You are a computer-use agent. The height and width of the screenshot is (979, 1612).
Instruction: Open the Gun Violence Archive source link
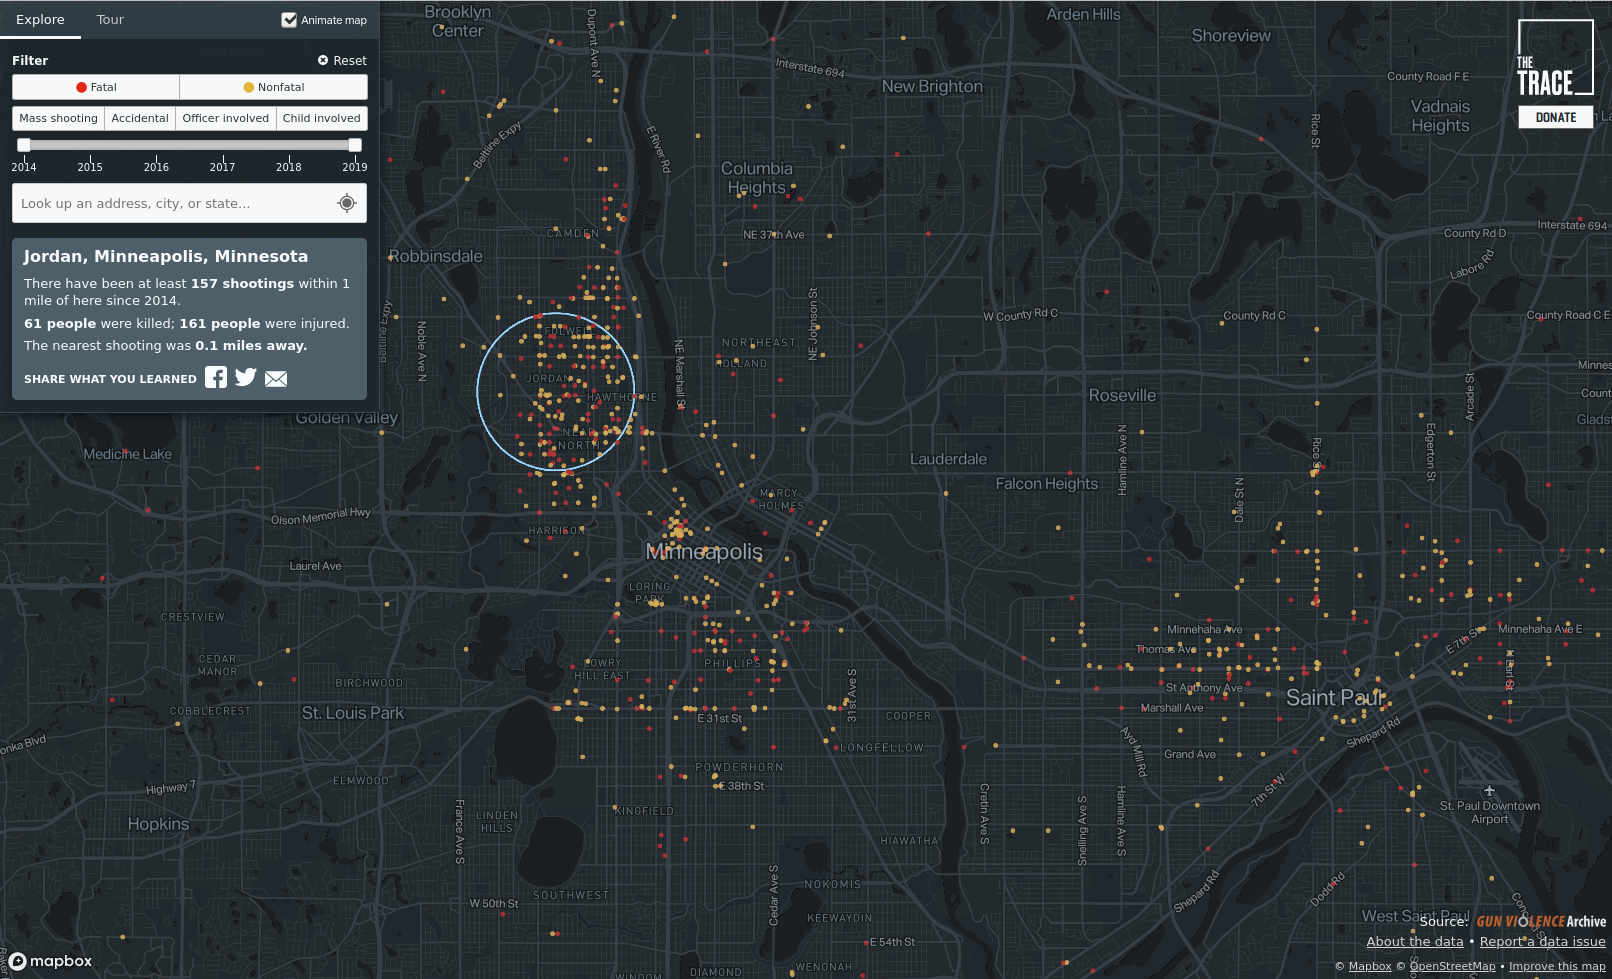point(1541,921)
